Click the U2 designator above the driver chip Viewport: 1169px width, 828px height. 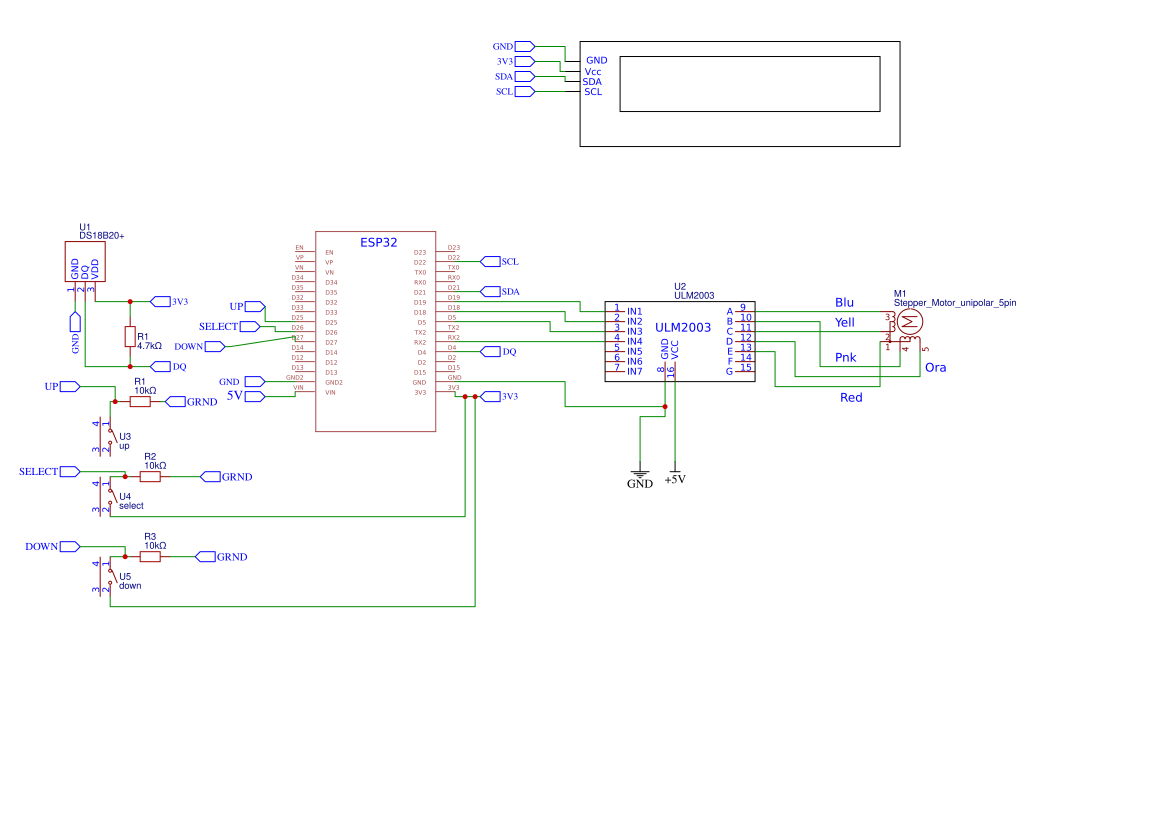pyautogui.click(x=680, y=286)
